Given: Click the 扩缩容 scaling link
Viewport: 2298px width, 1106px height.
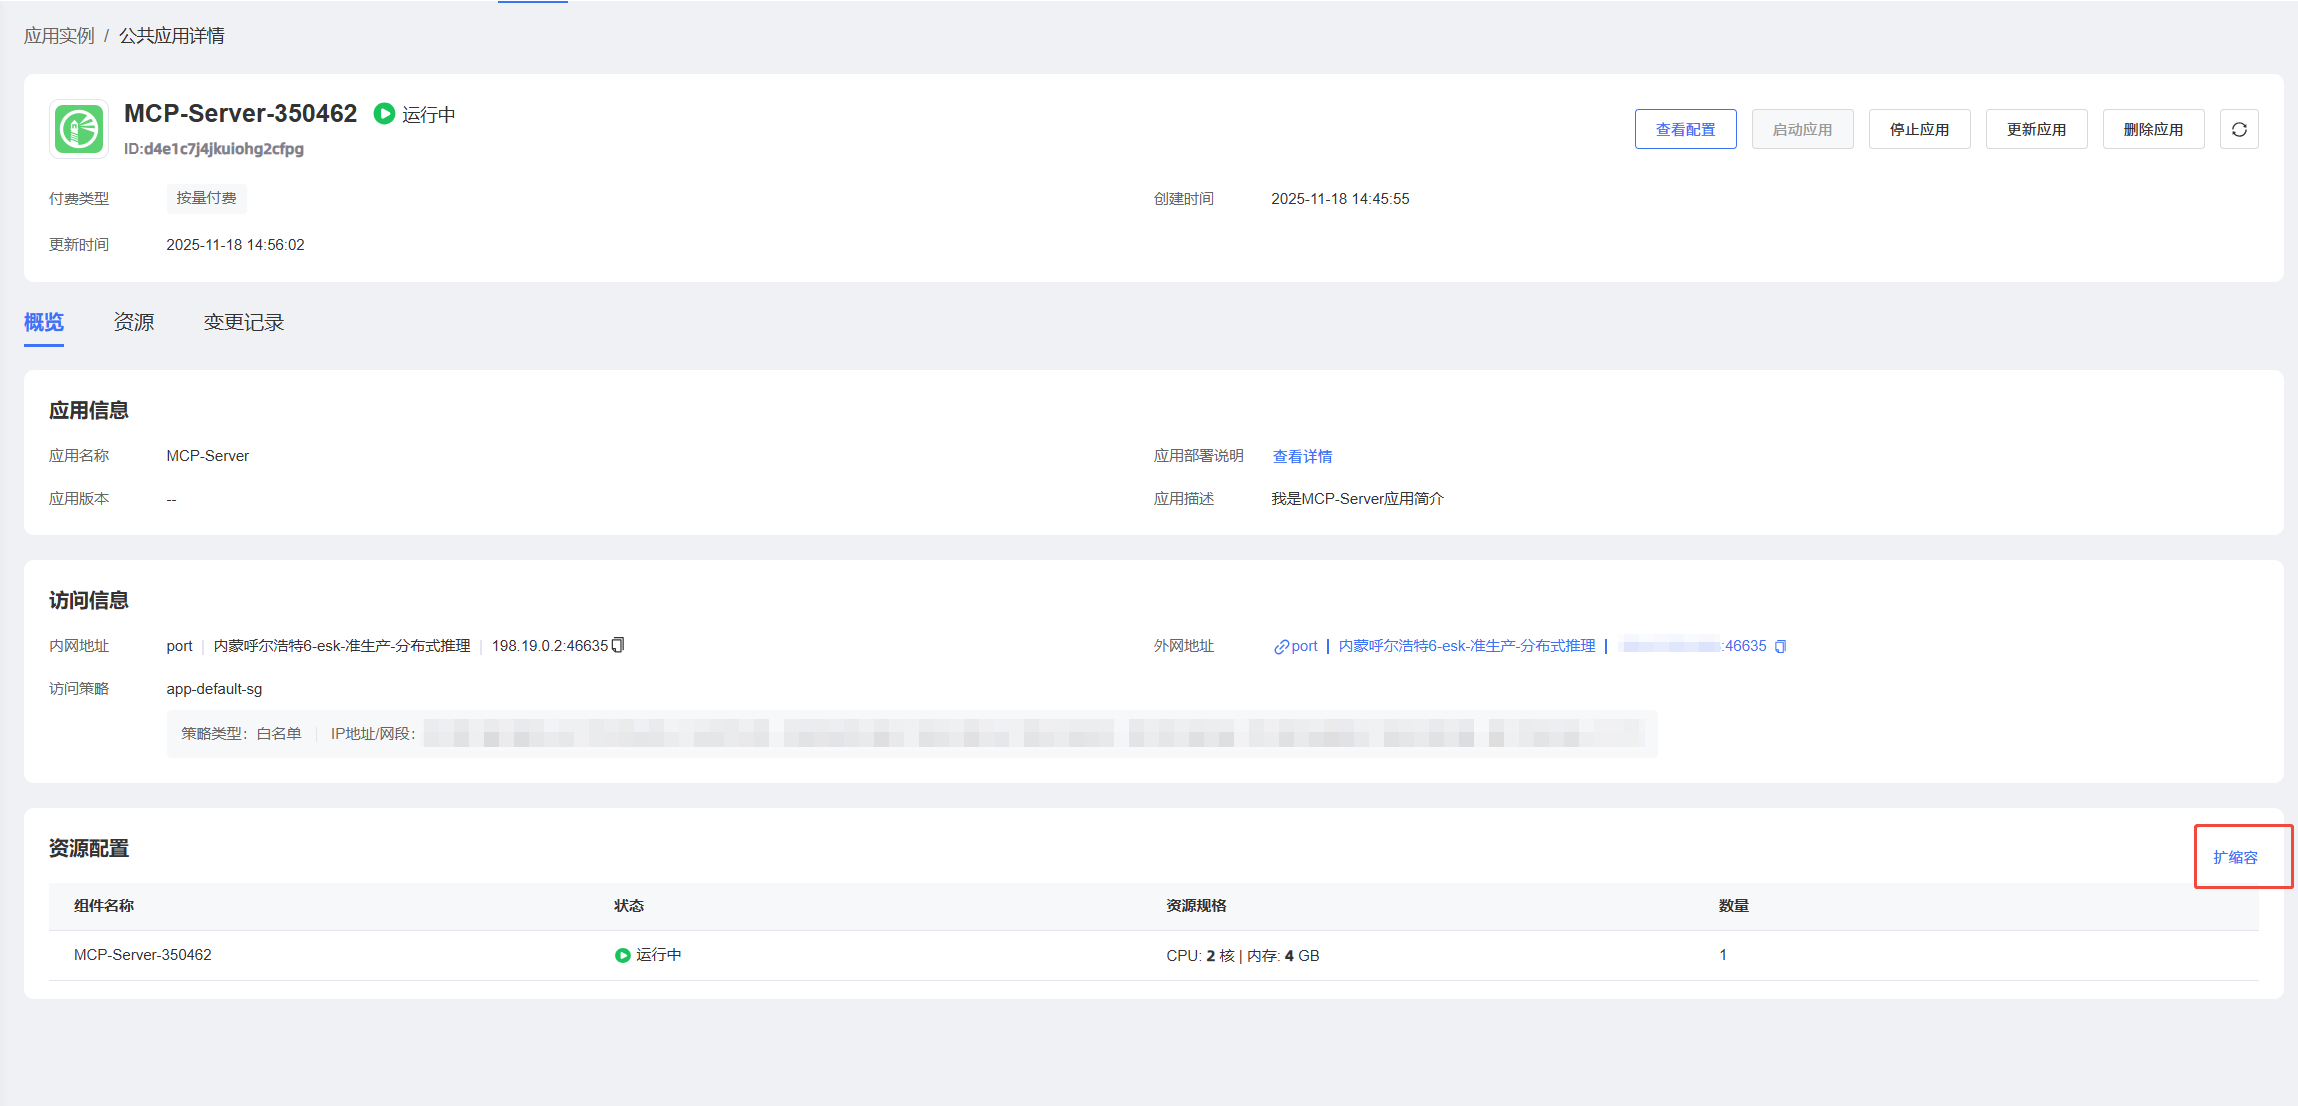Looking at the screenshot, I should point(2235,857).
